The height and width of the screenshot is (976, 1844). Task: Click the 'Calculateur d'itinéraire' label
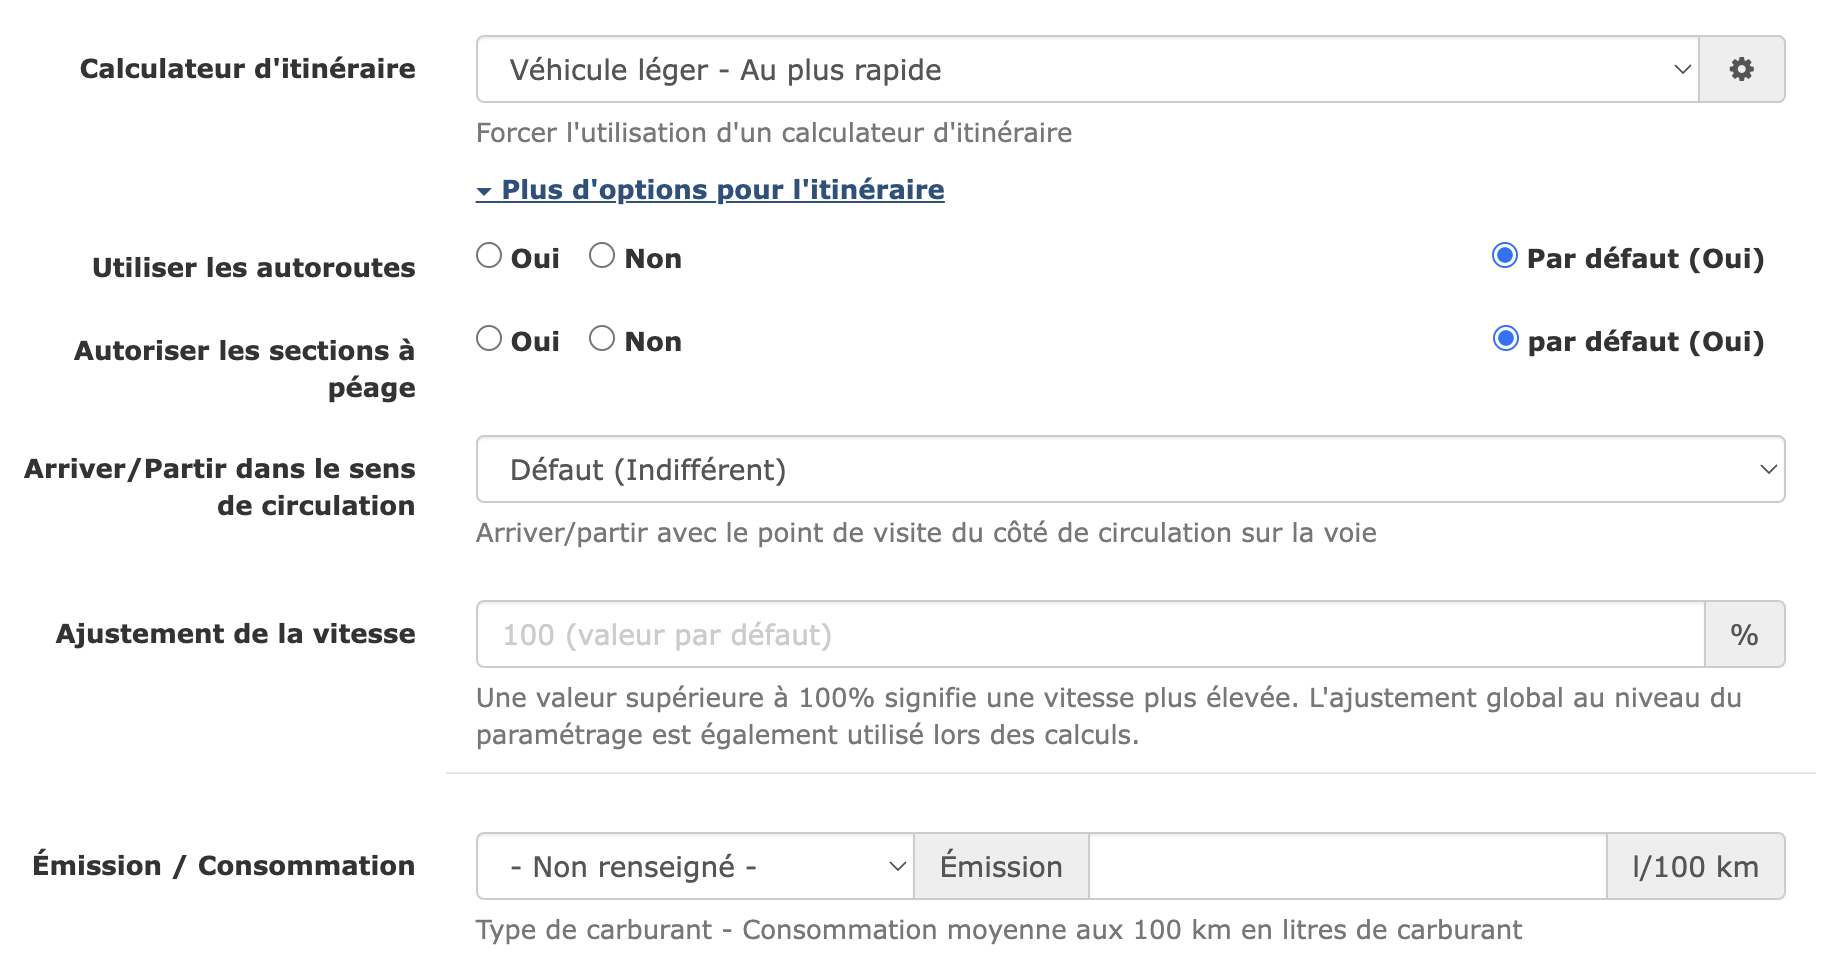coord(247,69)
